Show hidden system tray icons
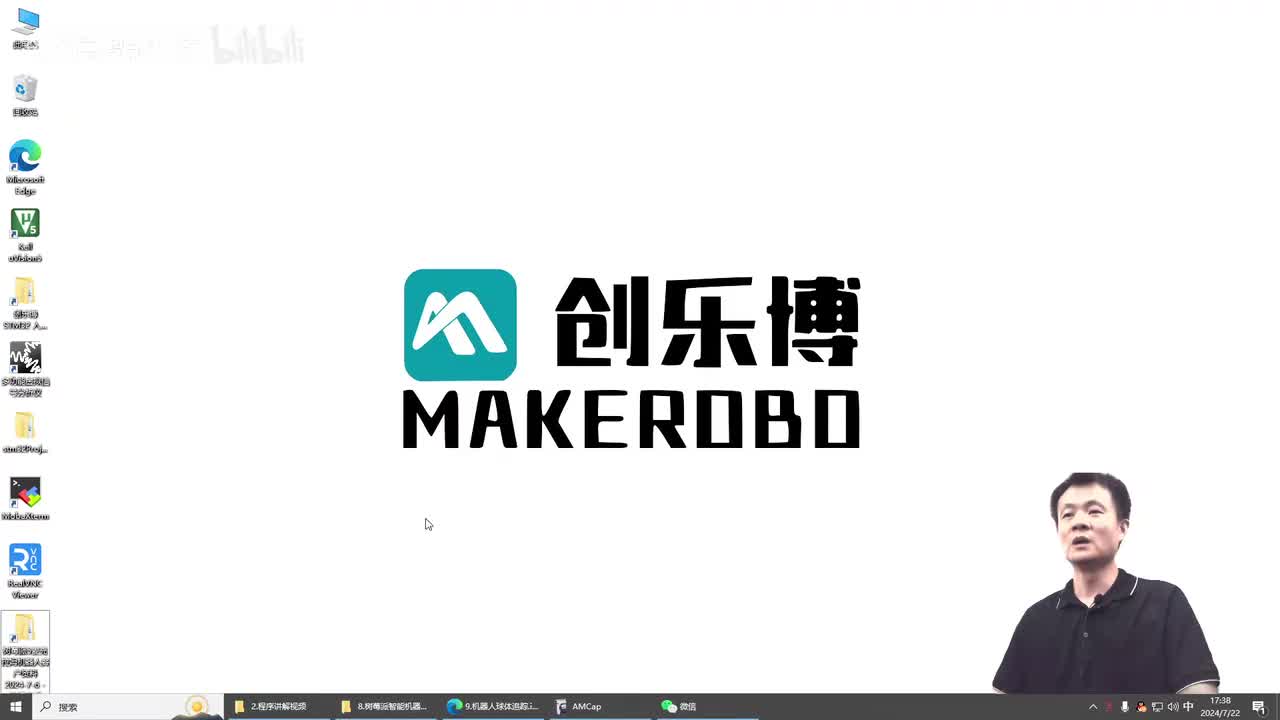The image size is (1280, 720). point(1092,707)
